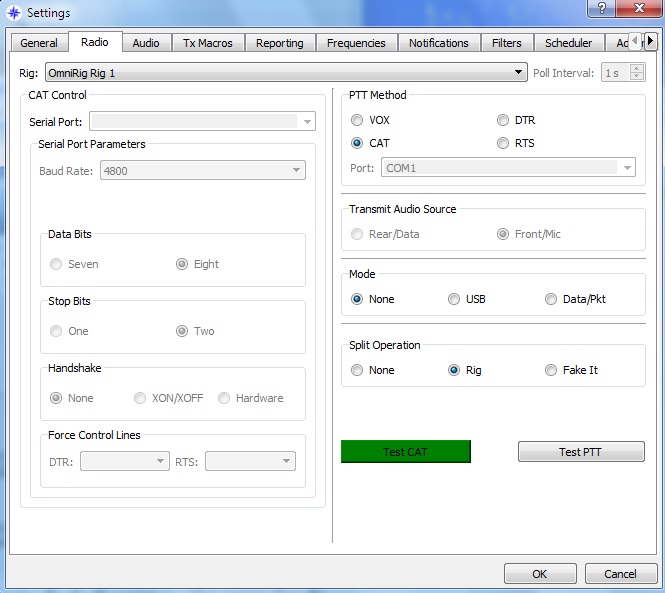665x593 pixels.
Task: Set Mode to Data/Pkt
Action: pyautogui.click(x=551, y=299)
